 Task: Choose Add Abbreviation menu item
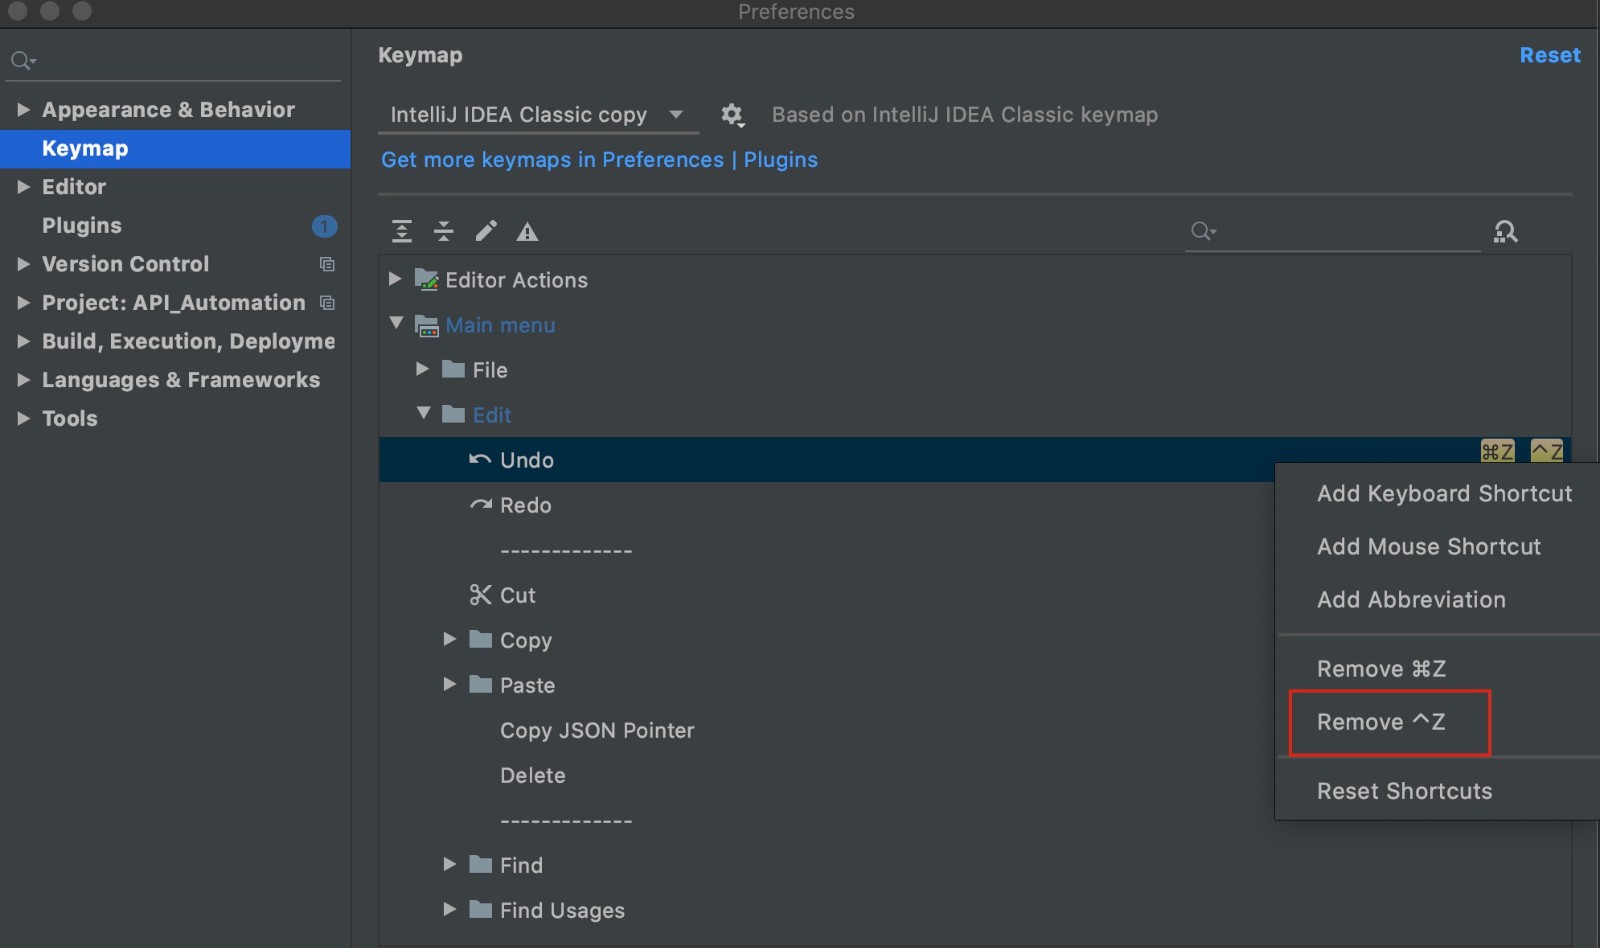(x=1438, y=600)
